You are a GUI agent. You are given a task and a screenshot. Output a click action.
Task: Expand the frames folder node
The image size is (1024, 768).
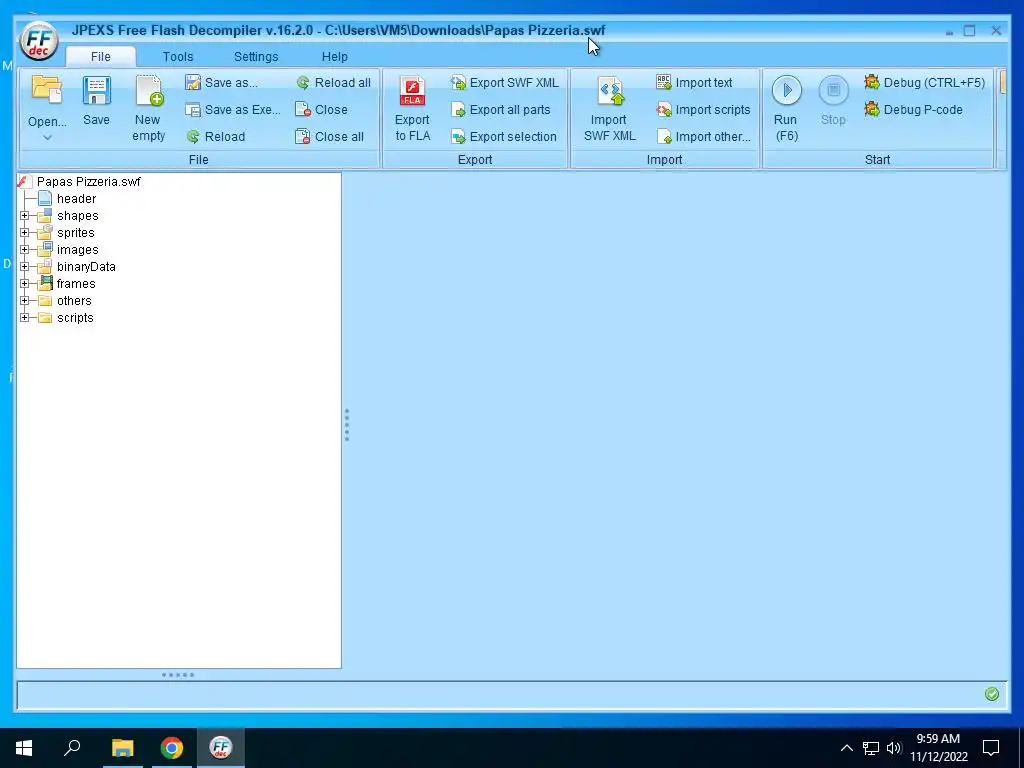point(25,283)
